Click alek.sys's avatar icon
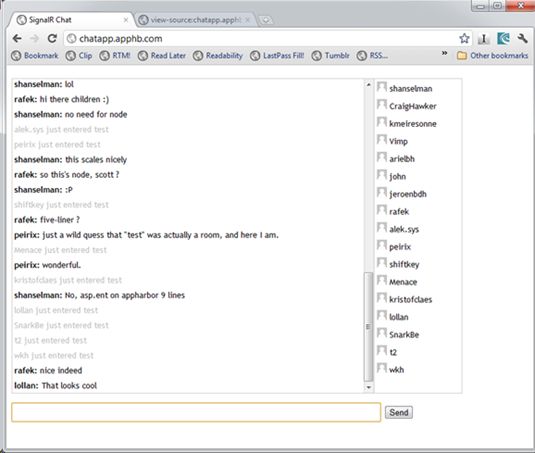 tap(382, 228)
